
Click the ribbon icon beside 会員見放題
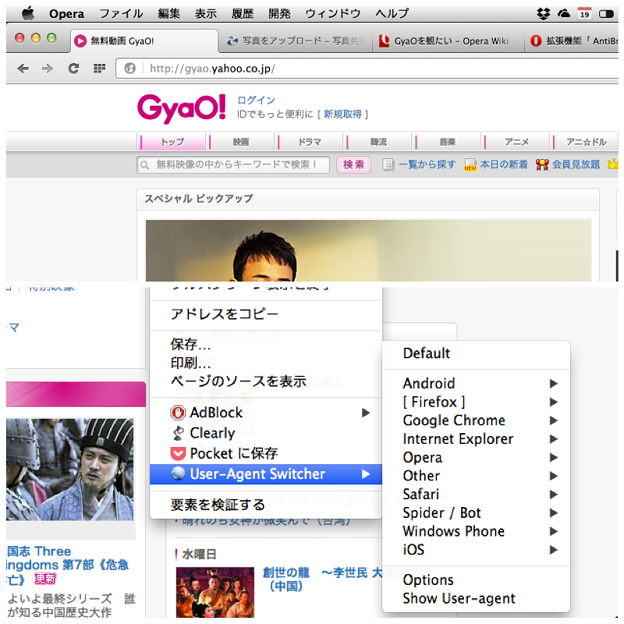point(542,164)
